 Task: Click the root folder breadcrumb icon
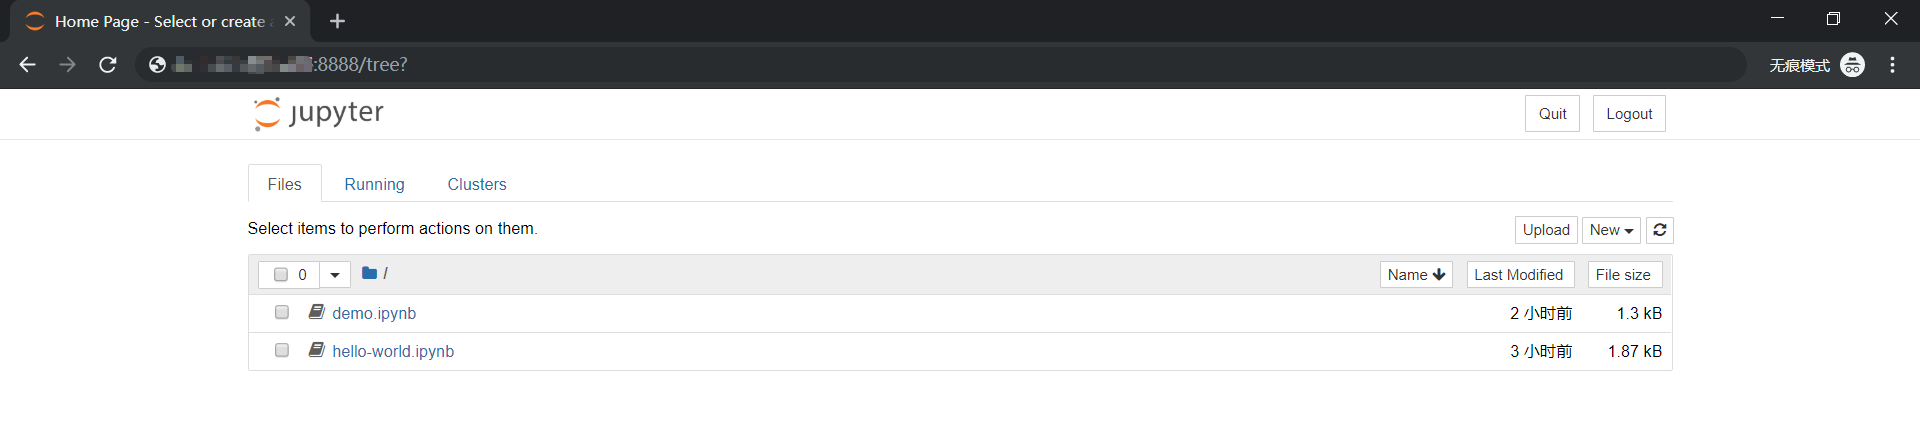point(369,273)
